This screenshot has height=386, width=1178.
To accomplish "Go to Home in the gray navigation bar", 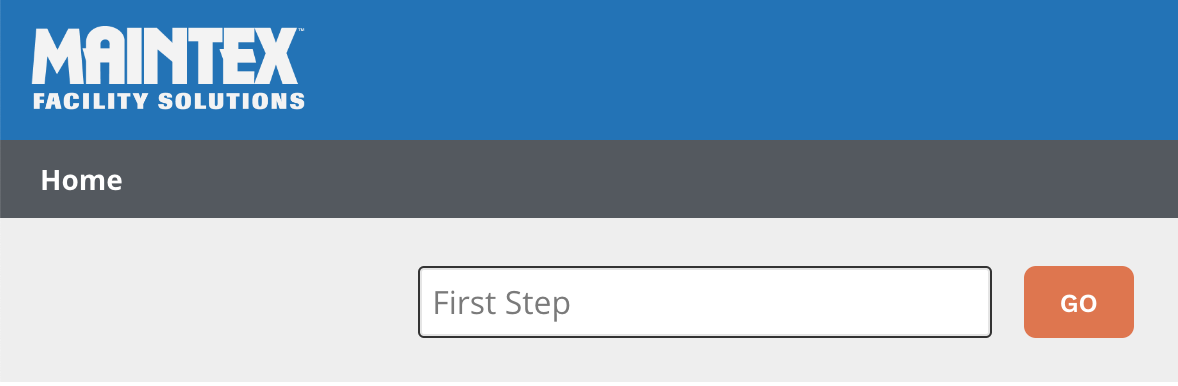I will pyautogui.click(x=81, y=180).
